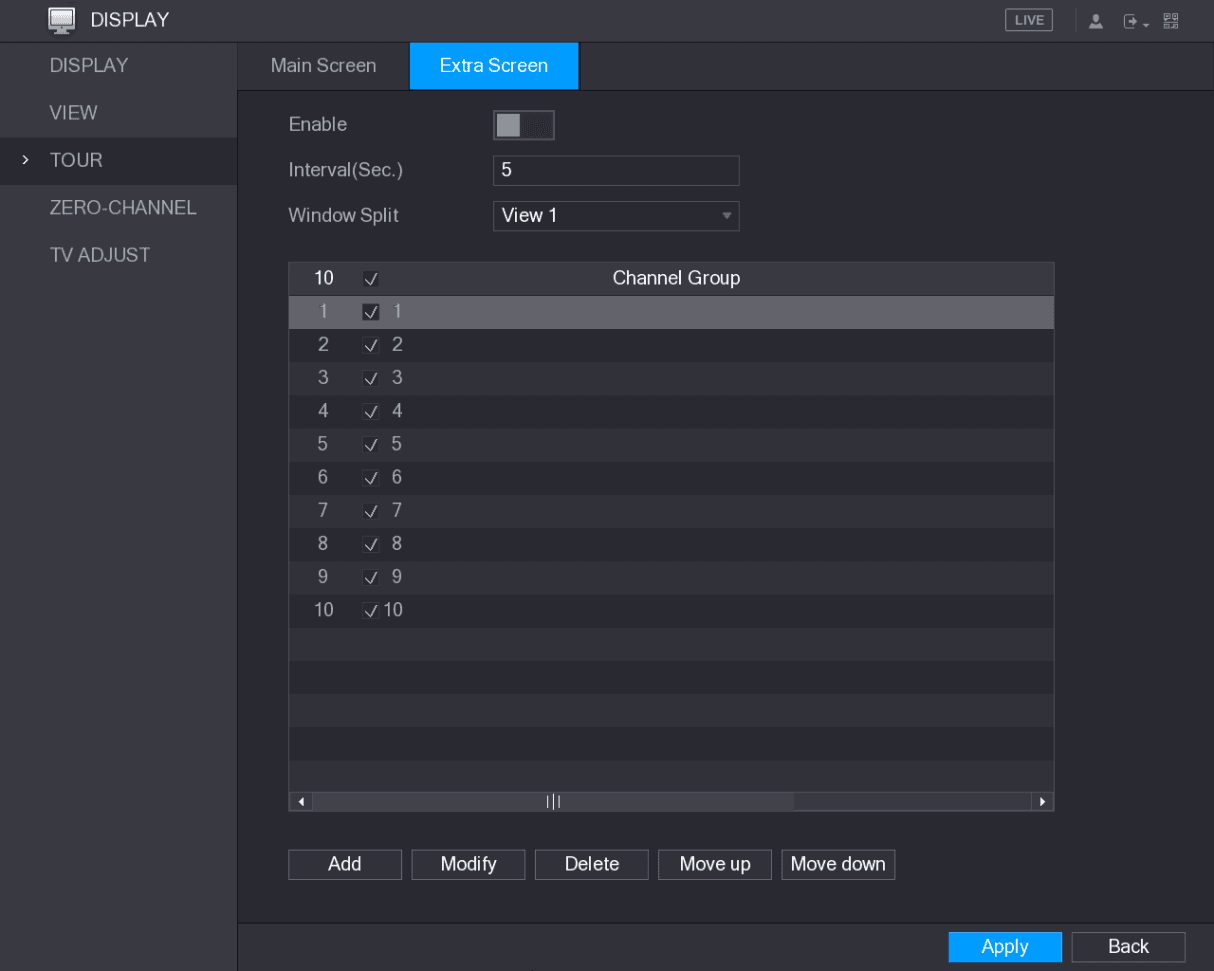Open the Main Screen tab
The width and height of the screenshot is (1214, 971).
323,66
